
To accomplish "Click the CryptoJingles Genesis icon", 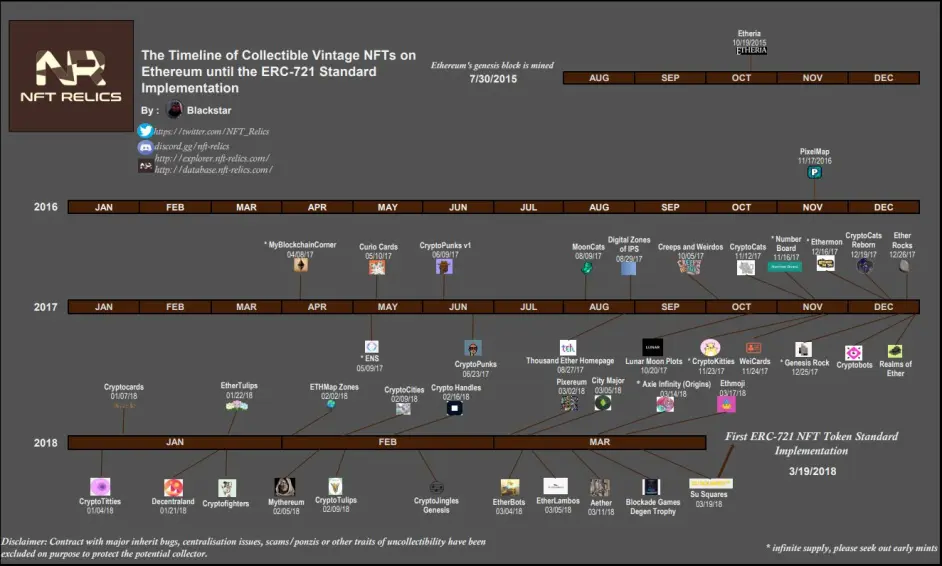I will click(437, 488).
